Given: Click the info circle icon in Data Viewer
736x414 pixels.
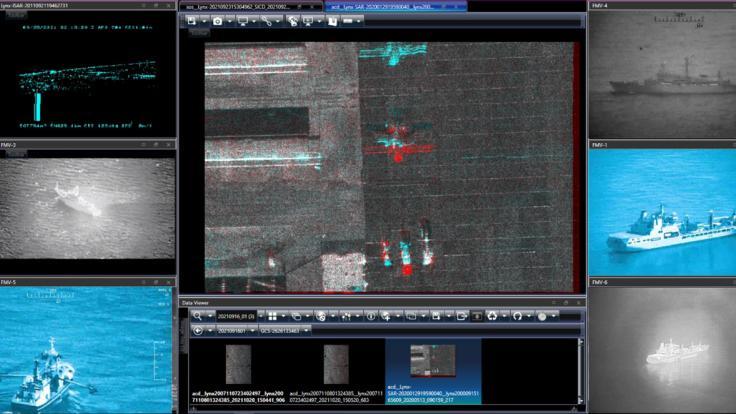Looking at the screenshot, I should (x=371, y=316).
